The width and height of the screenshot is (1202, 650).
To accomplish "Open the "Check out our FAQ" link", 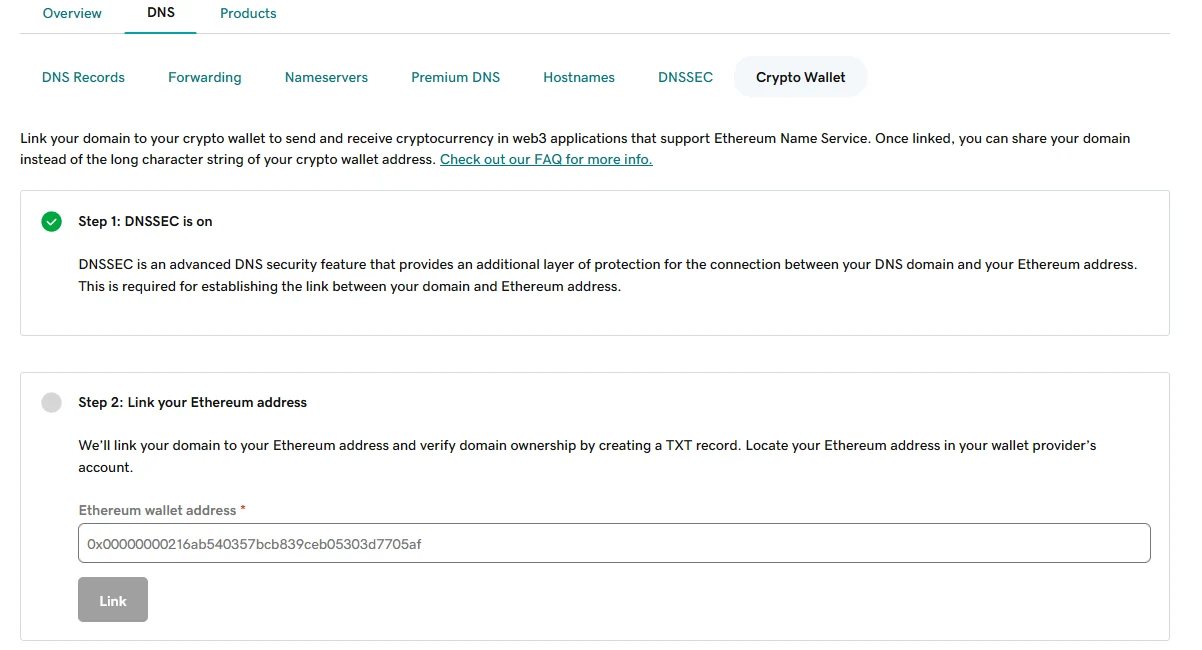I will point(546,159).
